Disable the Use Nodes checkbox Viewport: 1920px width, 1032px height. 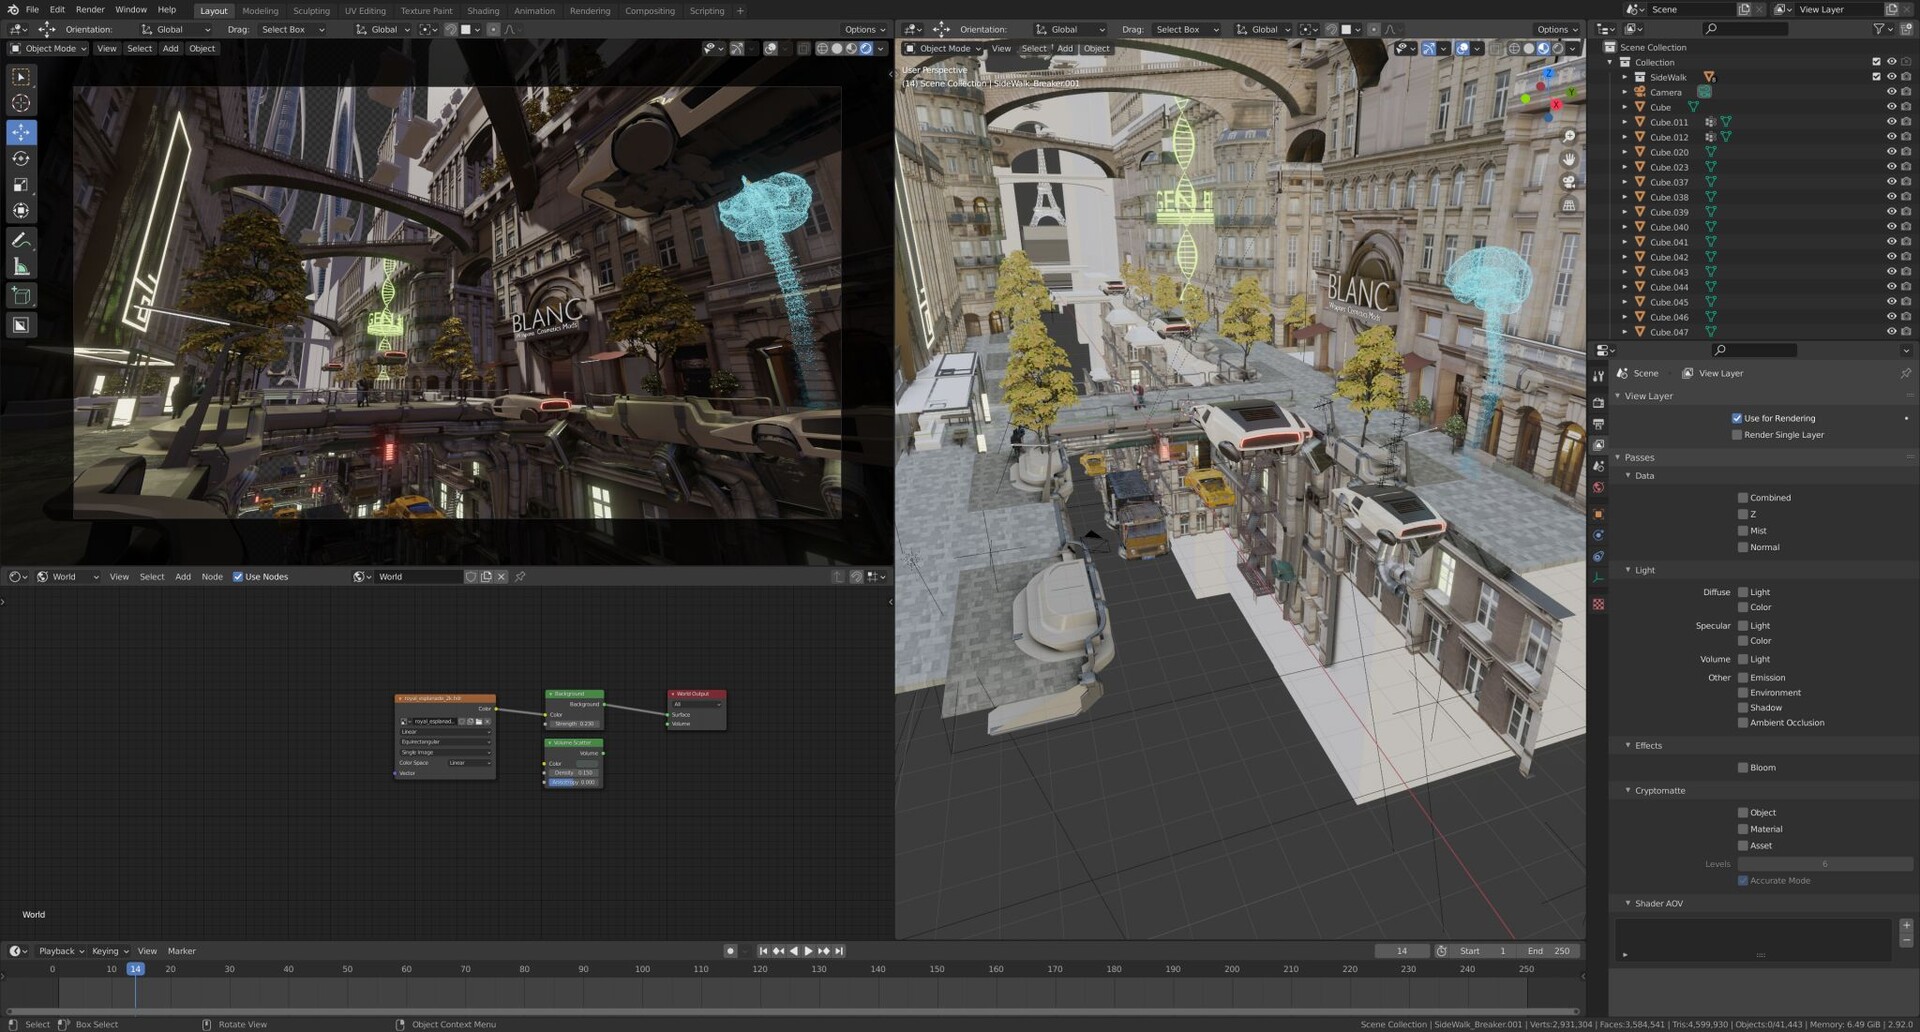coord(238,577)
